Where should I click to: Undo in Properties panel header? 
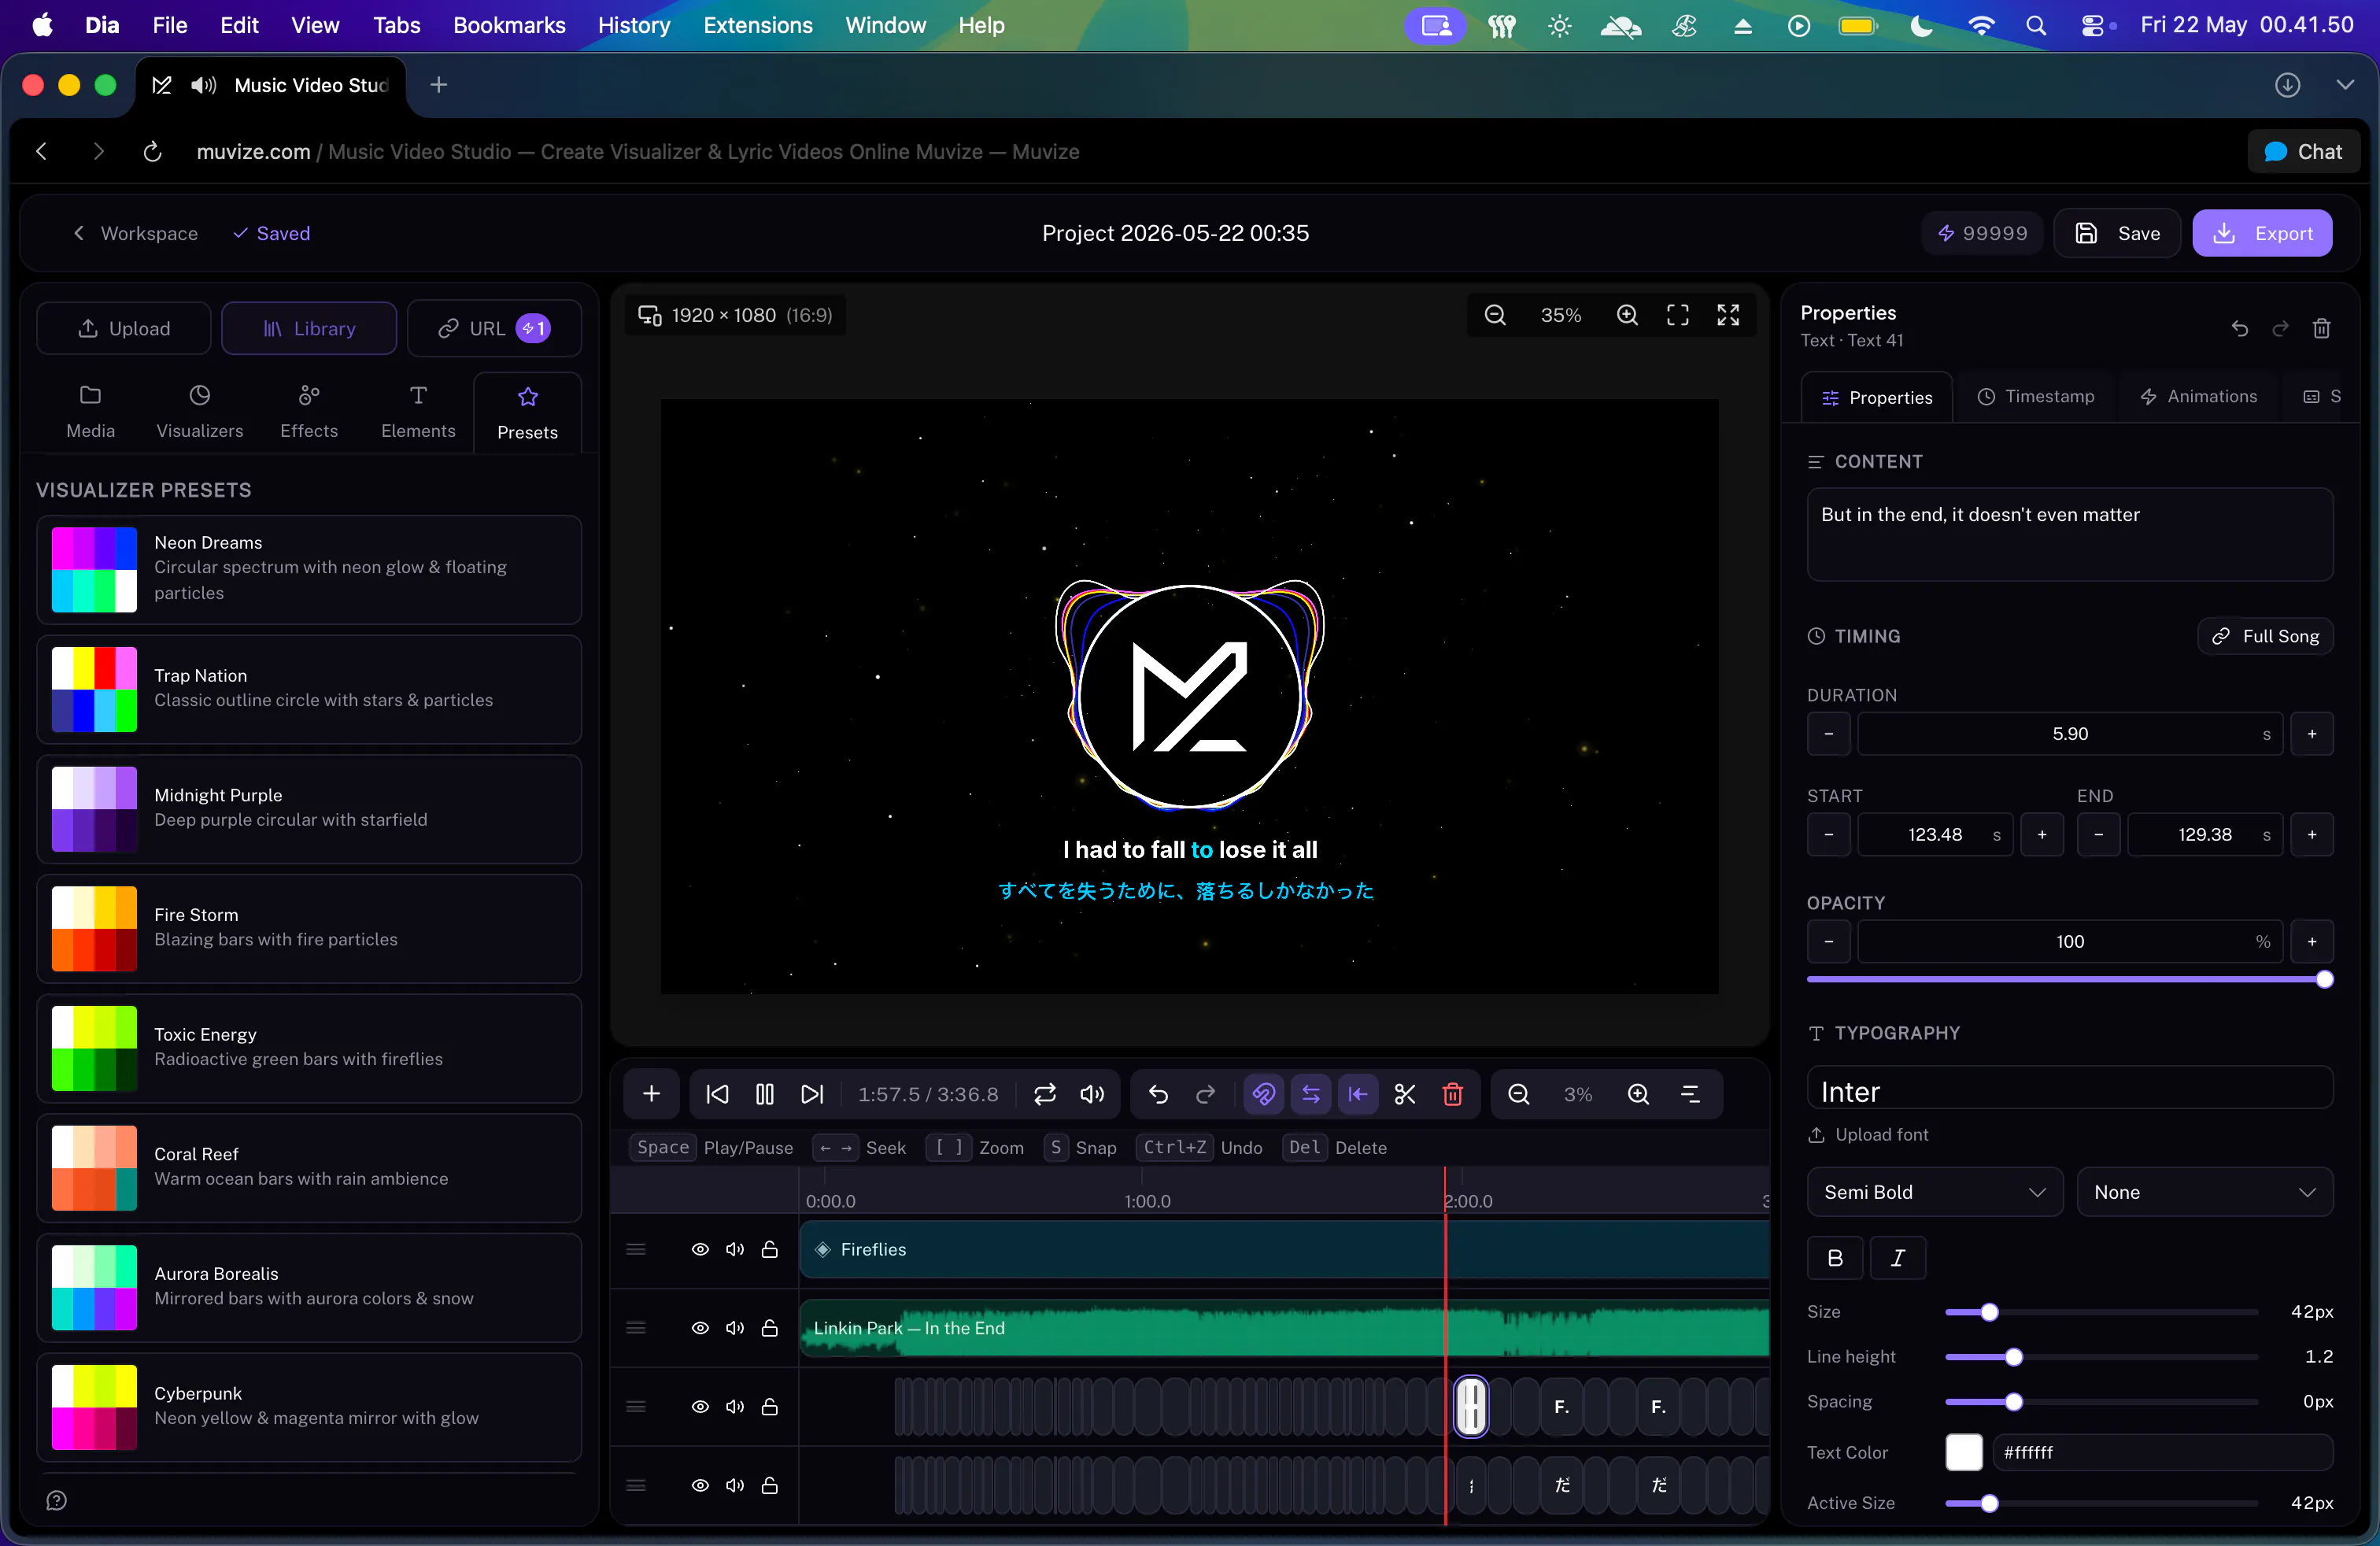(x=2240, y=328)
